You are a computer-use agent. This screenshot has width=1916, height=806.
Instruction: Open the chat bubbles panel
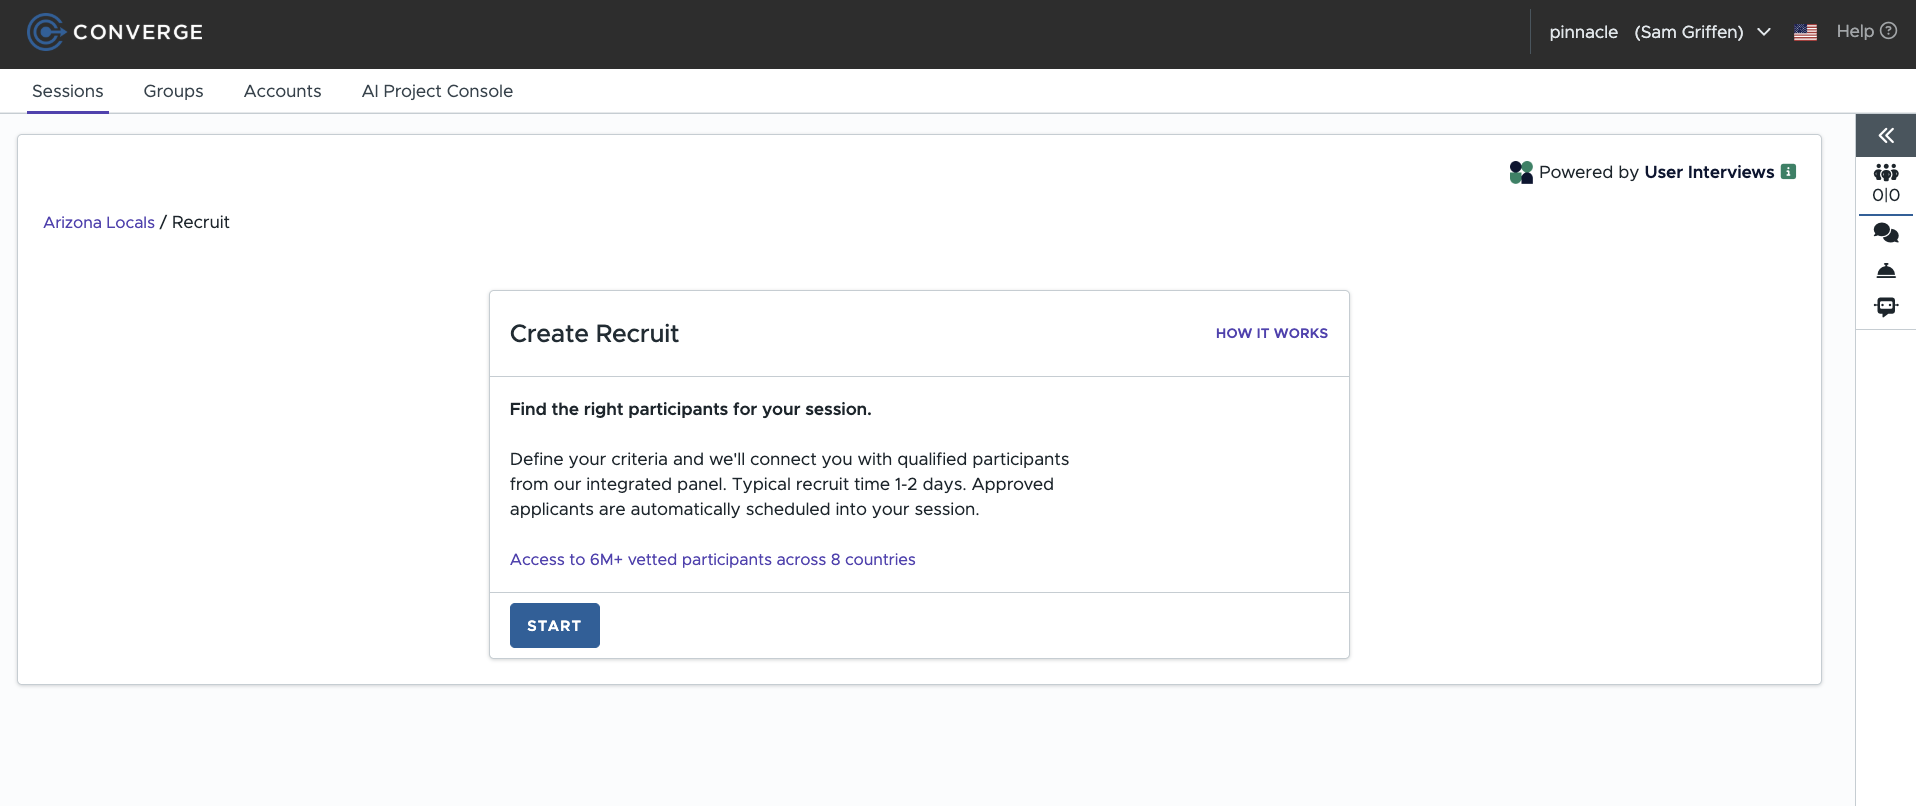pyautogui.click(x=1886, y=233)
